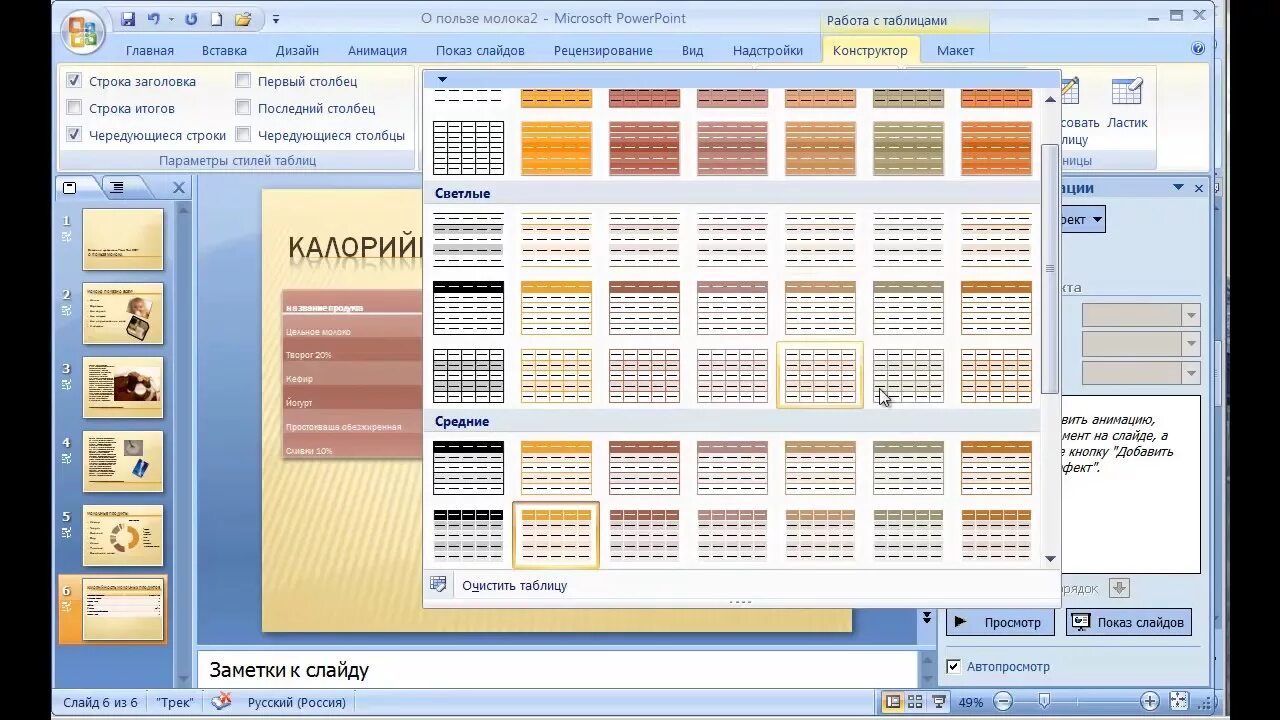Choose Очистить таблицу in the gallery
Screen dimensions: 1280x720
pos(514,585)
